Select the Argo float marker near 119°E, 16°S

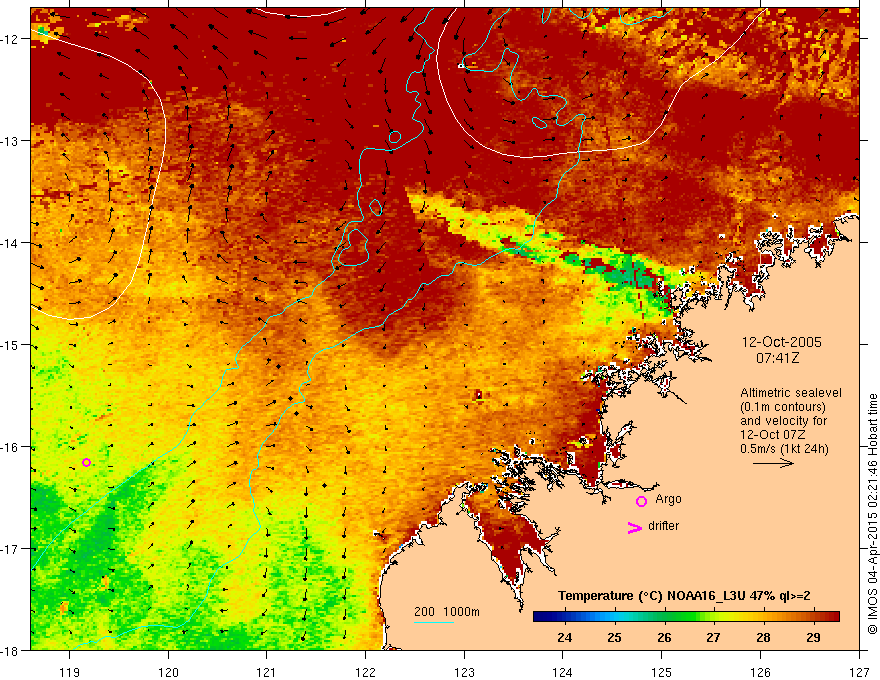tap(86, 462)
